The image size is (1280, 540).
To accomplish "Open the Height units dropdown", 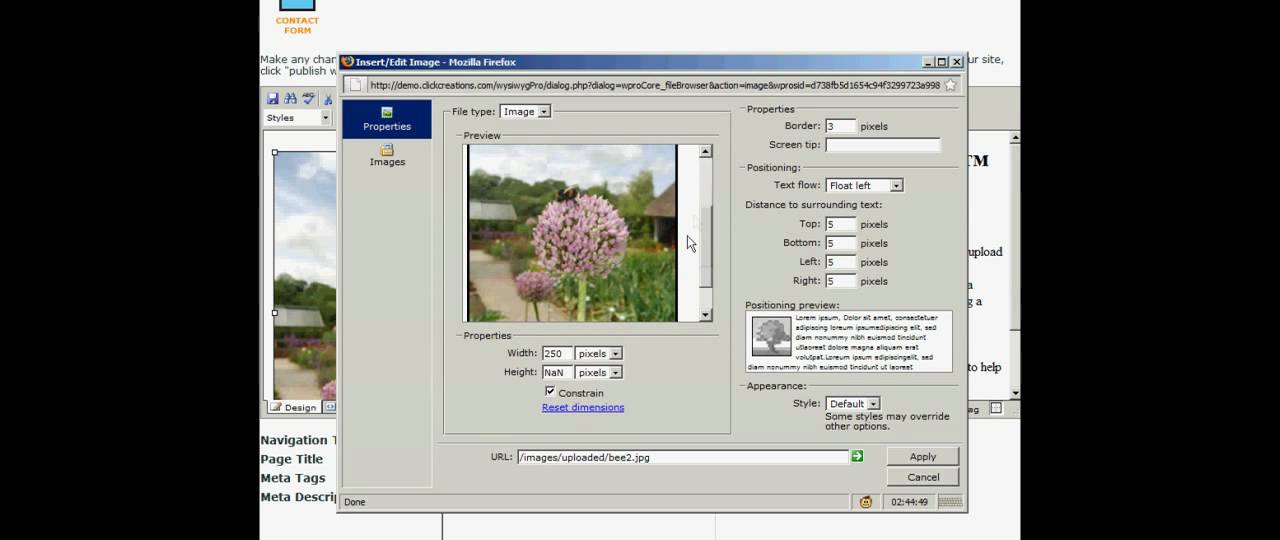I will pyautogui.click(x=599, y=372).
